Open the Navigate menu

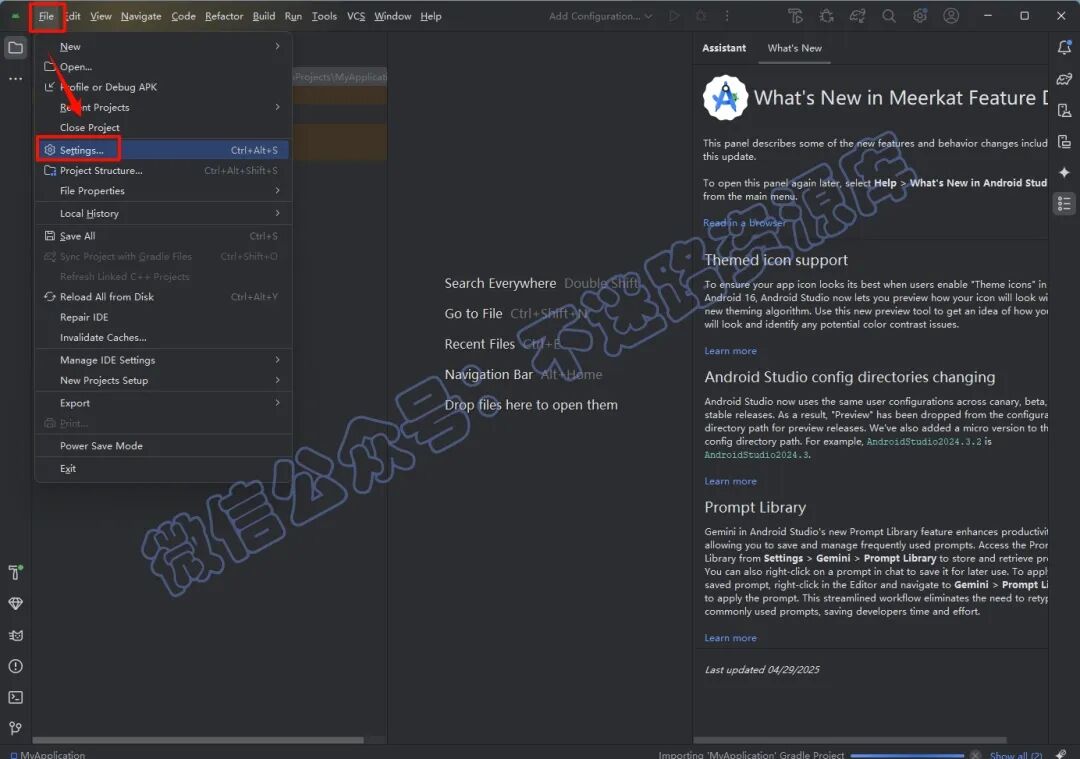pos(141,16)
